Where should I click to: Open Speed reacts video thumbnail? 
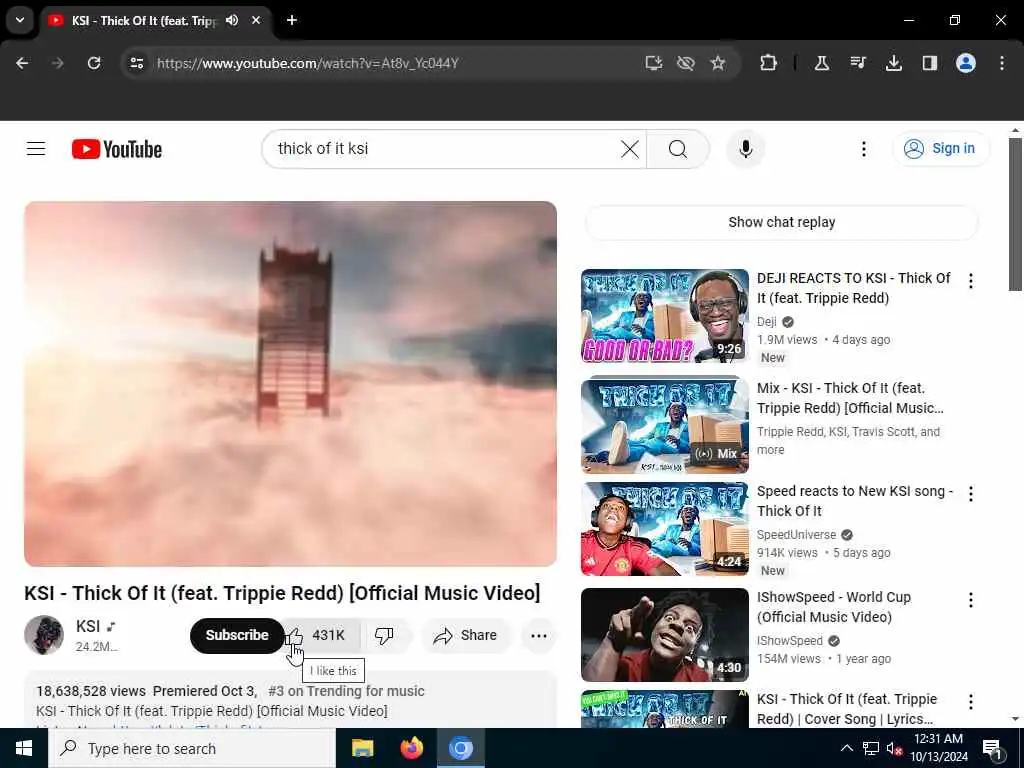665,529
